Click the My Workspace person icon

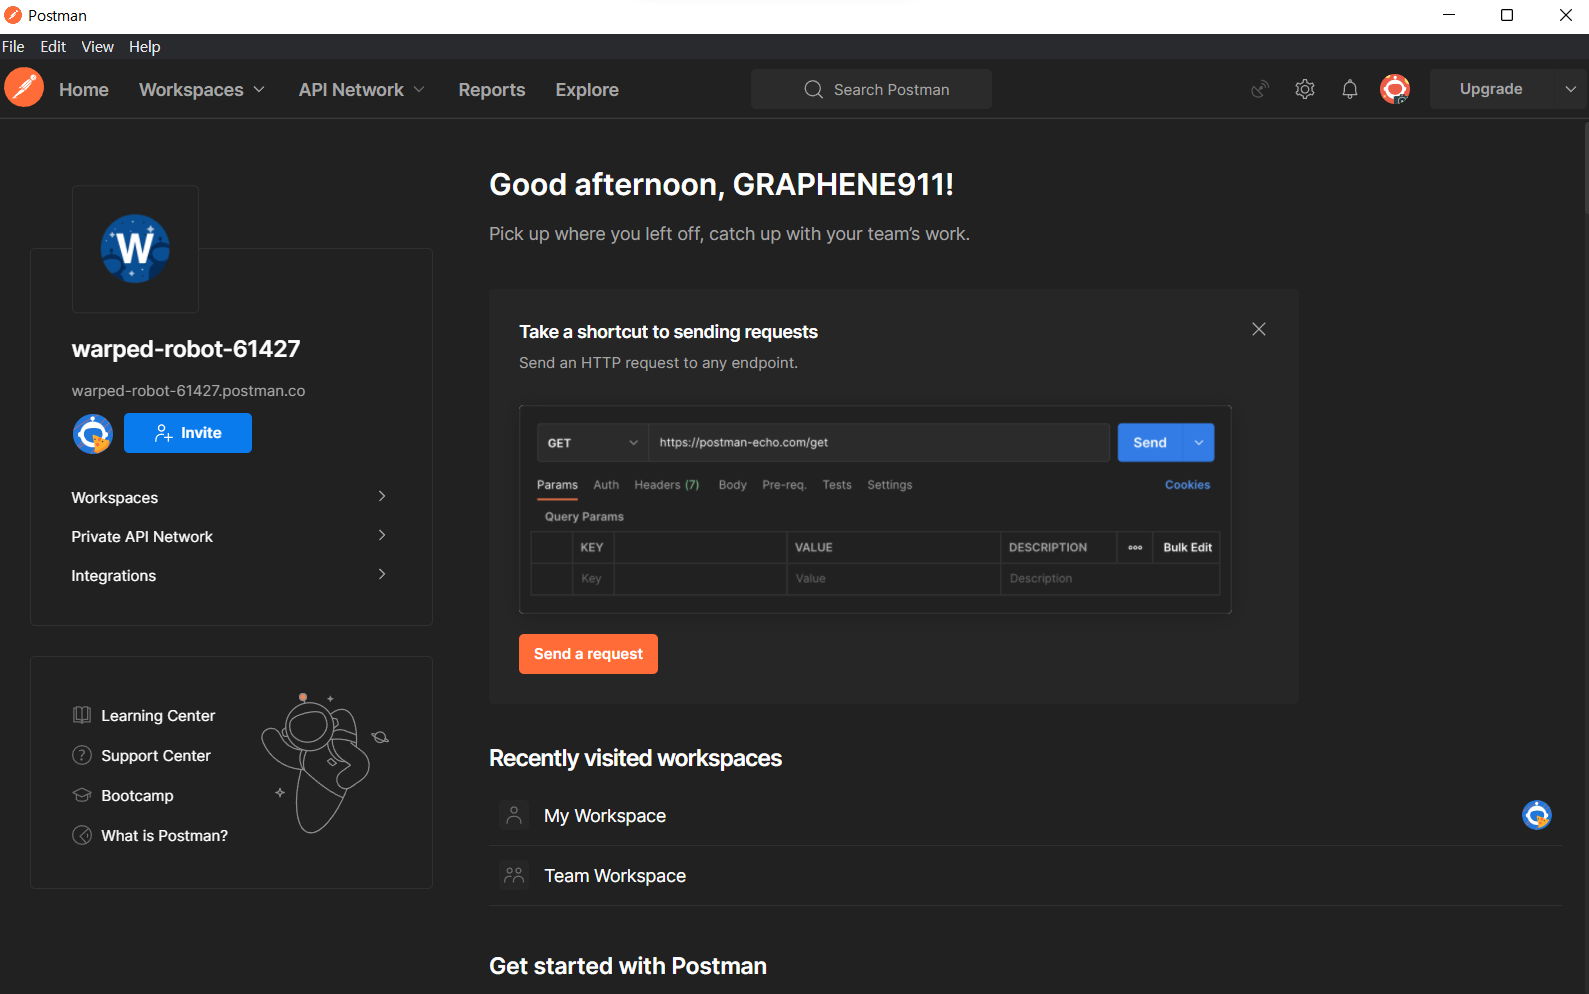(514, 815)
